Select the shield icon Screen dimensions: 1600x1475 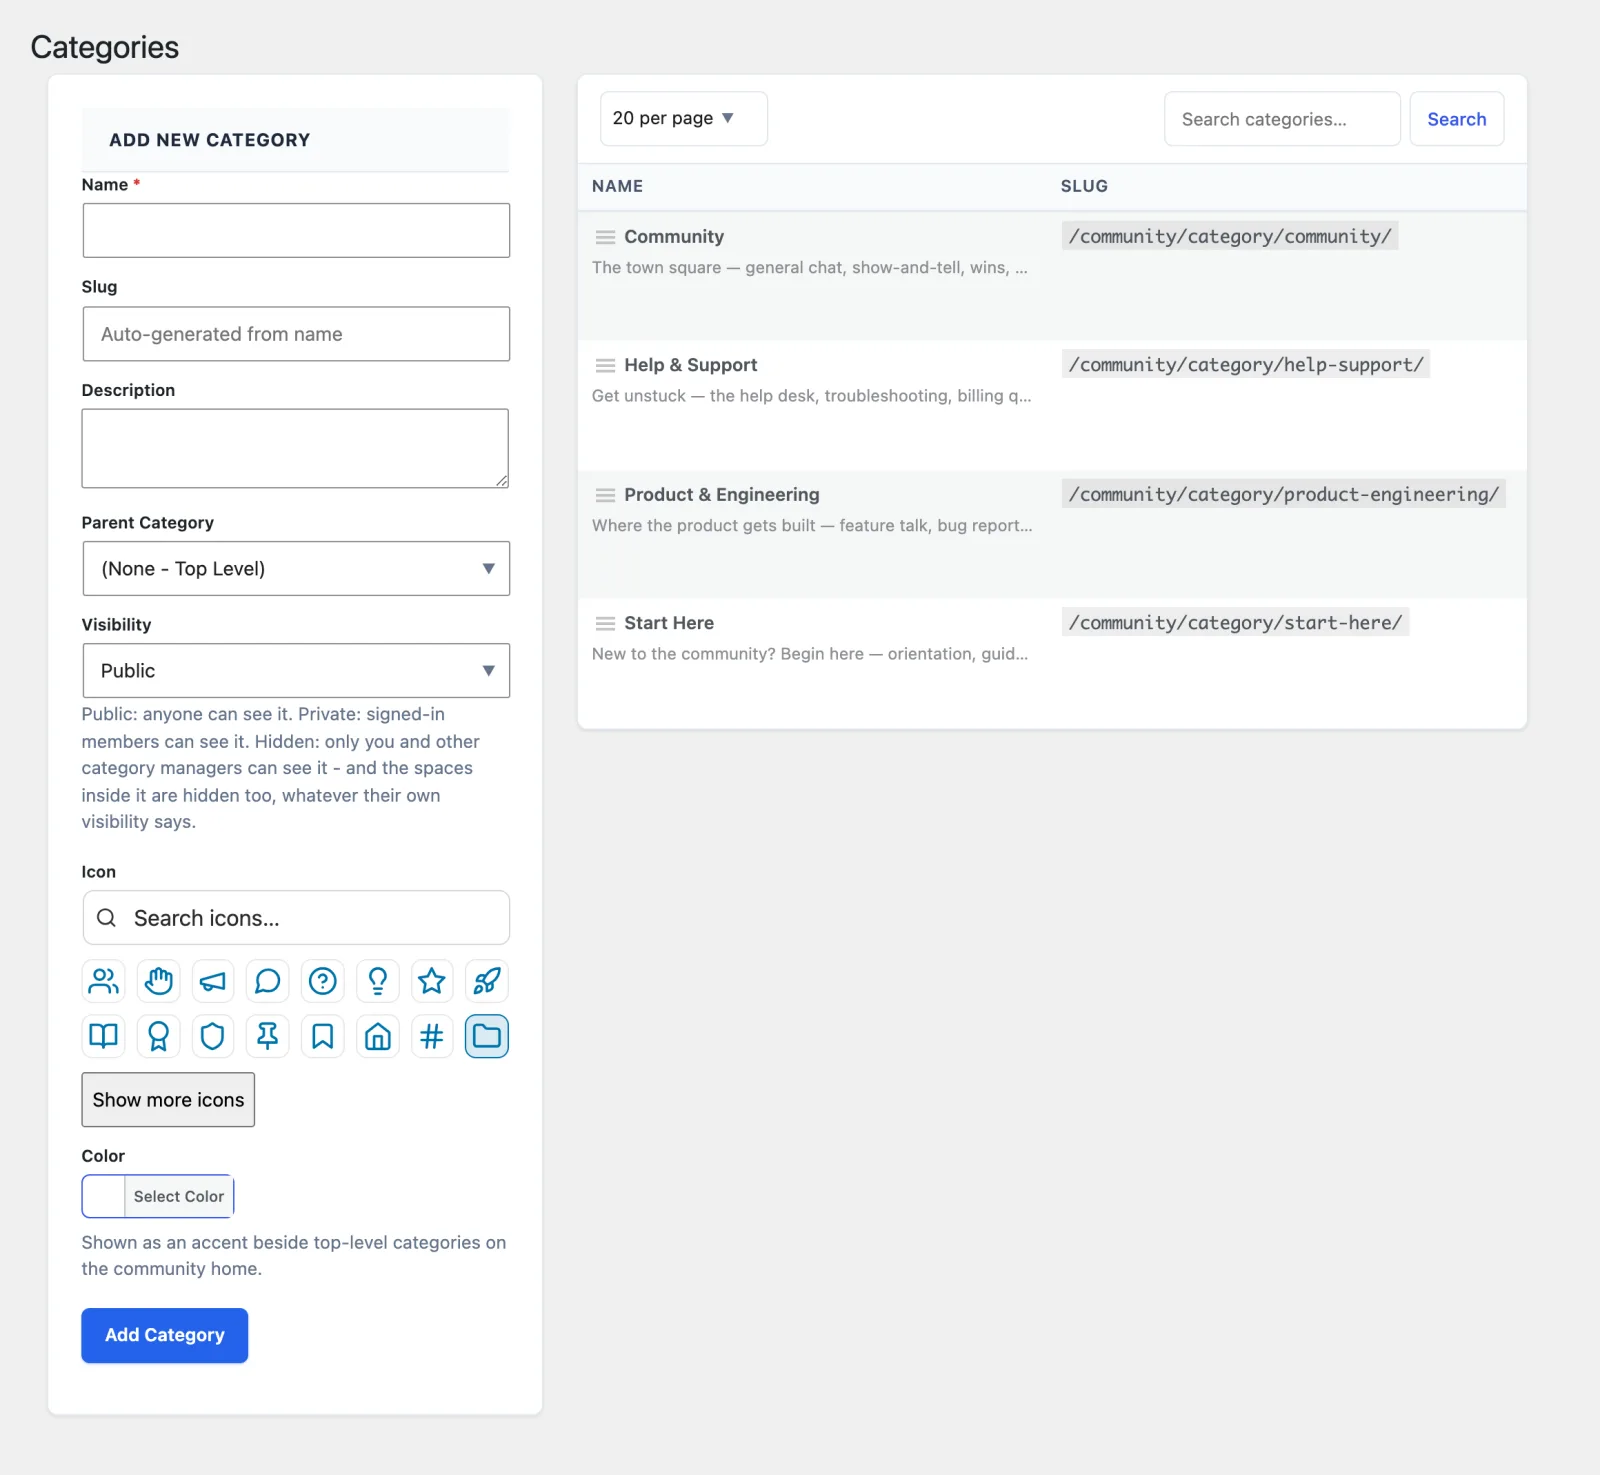[x=213, y=1036]
